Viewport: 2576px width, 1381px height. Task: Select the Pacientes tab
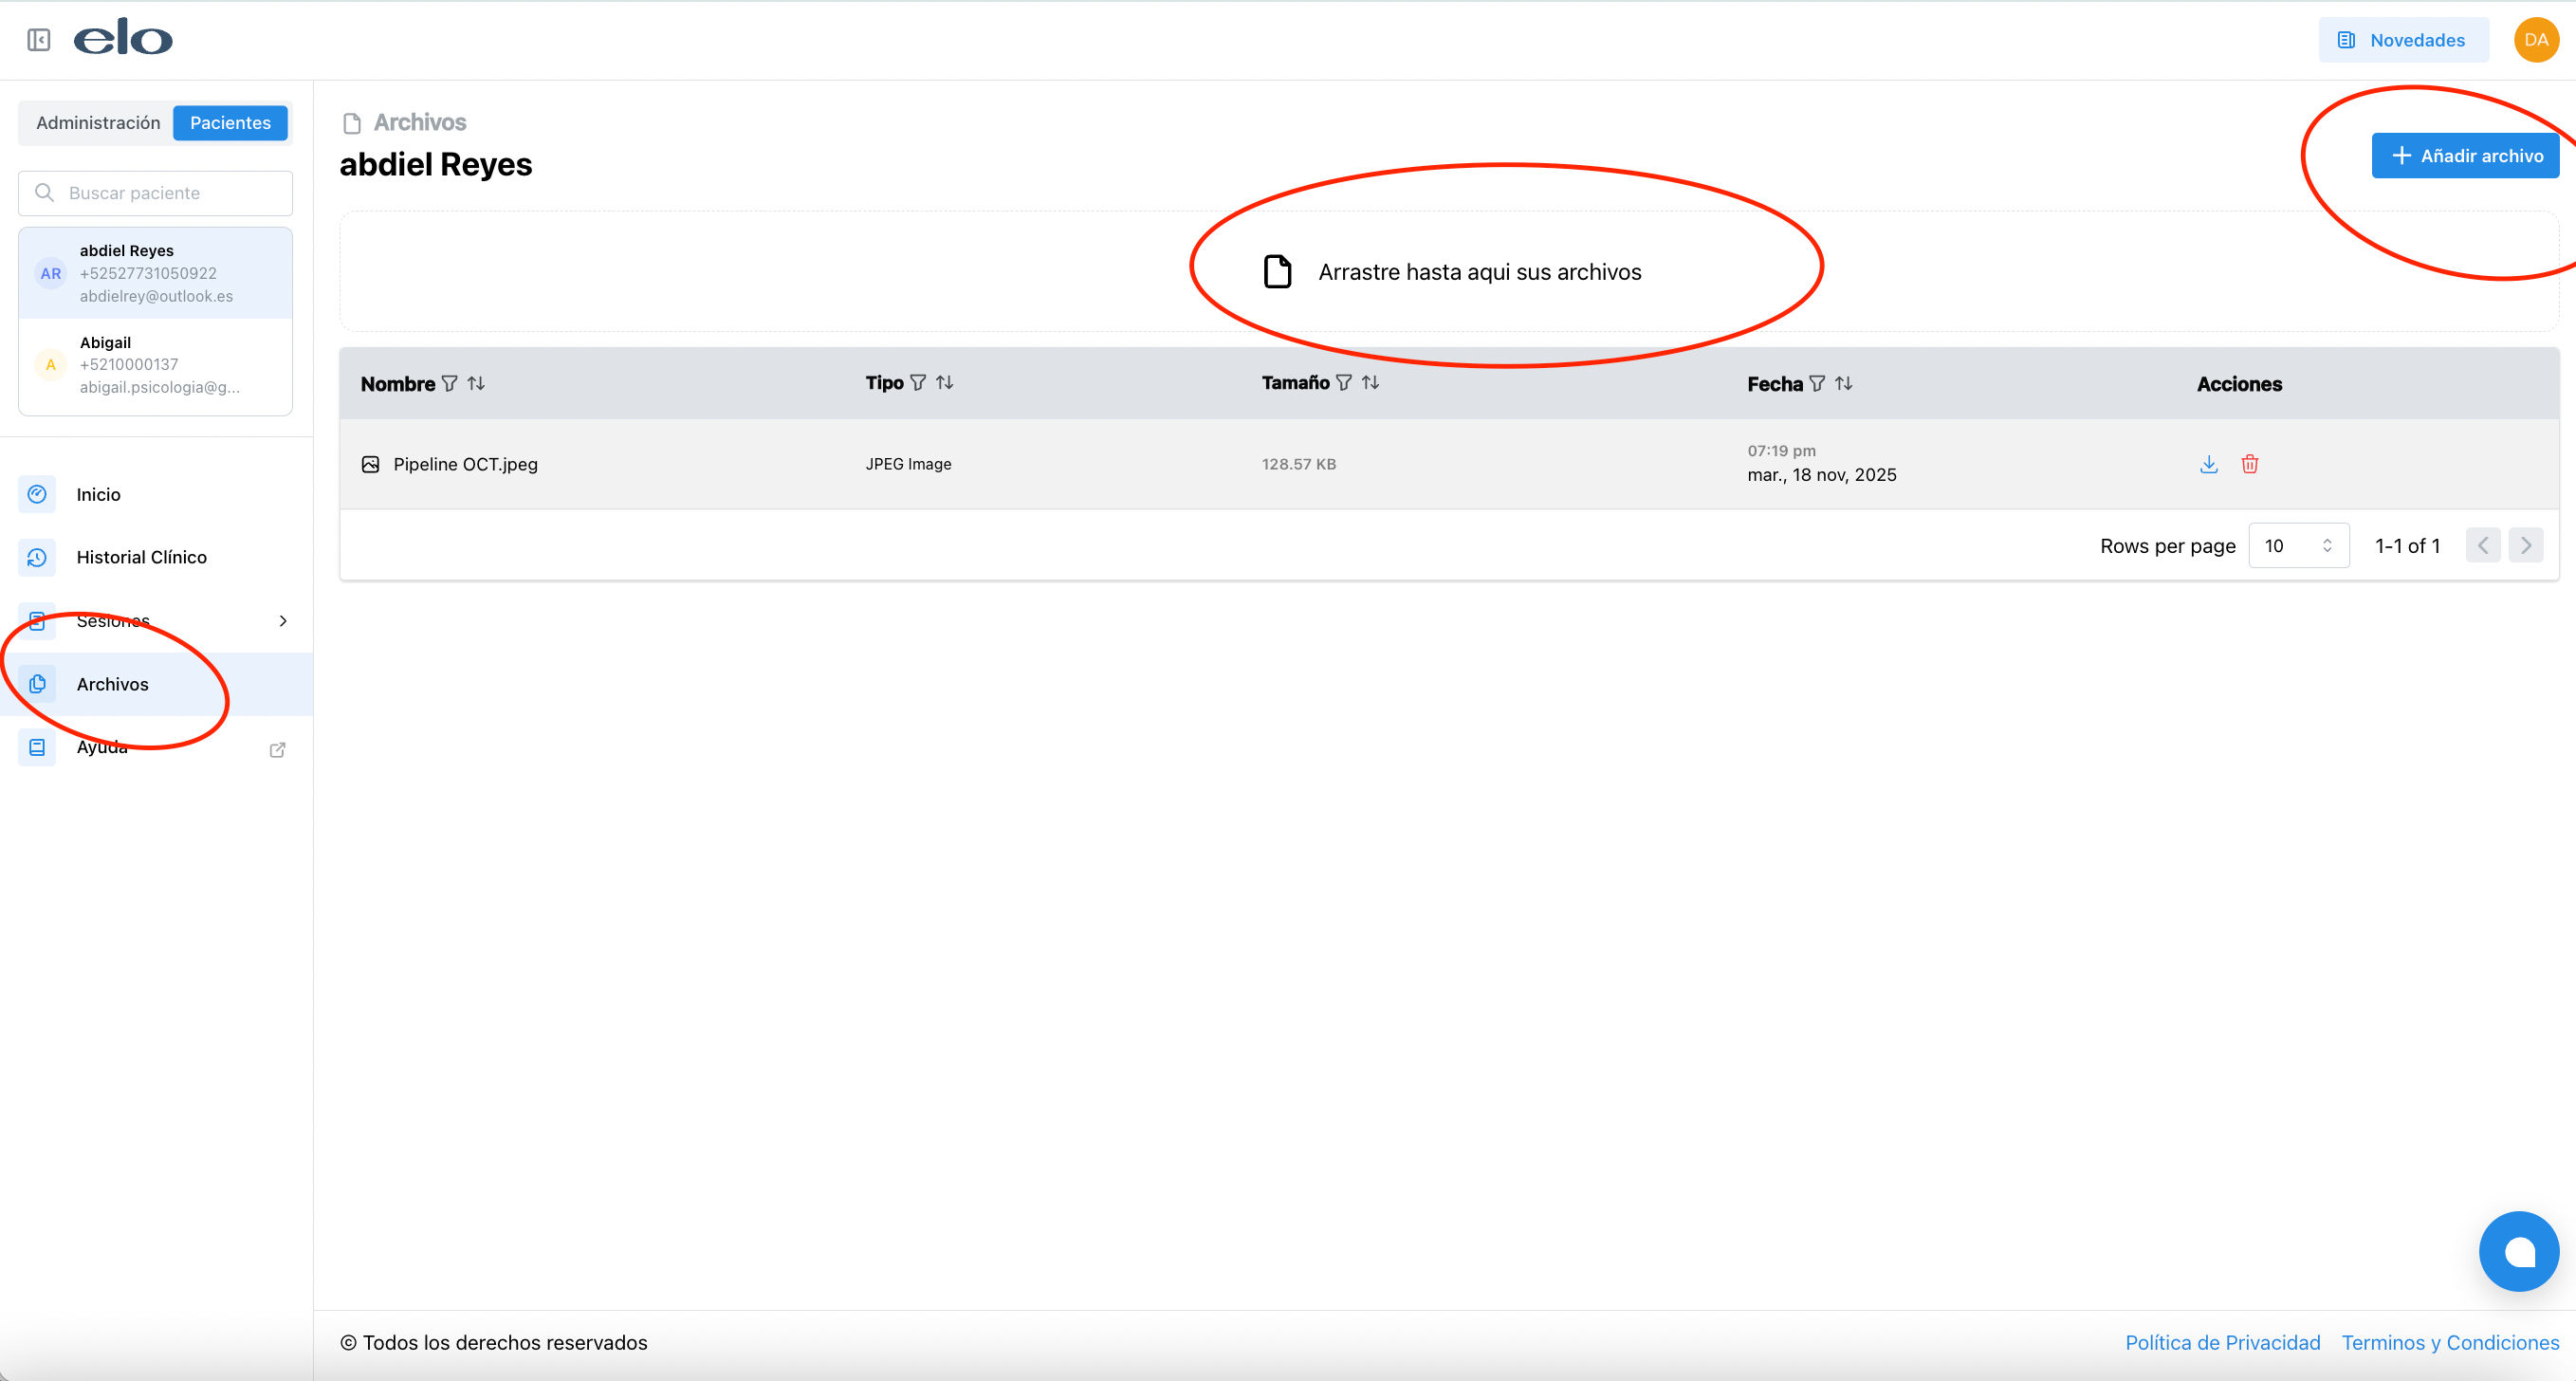tap(230, 123)
